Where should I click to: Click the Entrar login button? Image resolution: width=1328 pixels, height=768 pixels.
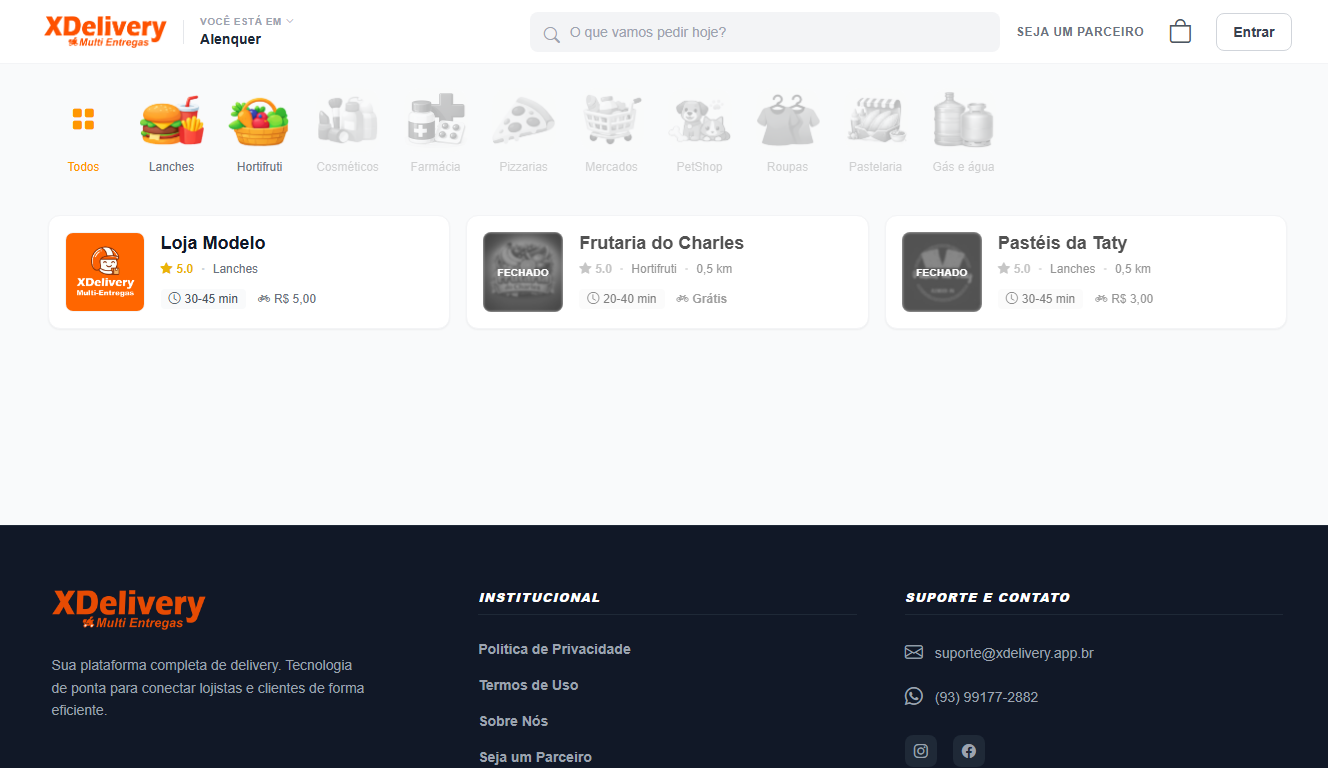tap(1253, 32)
